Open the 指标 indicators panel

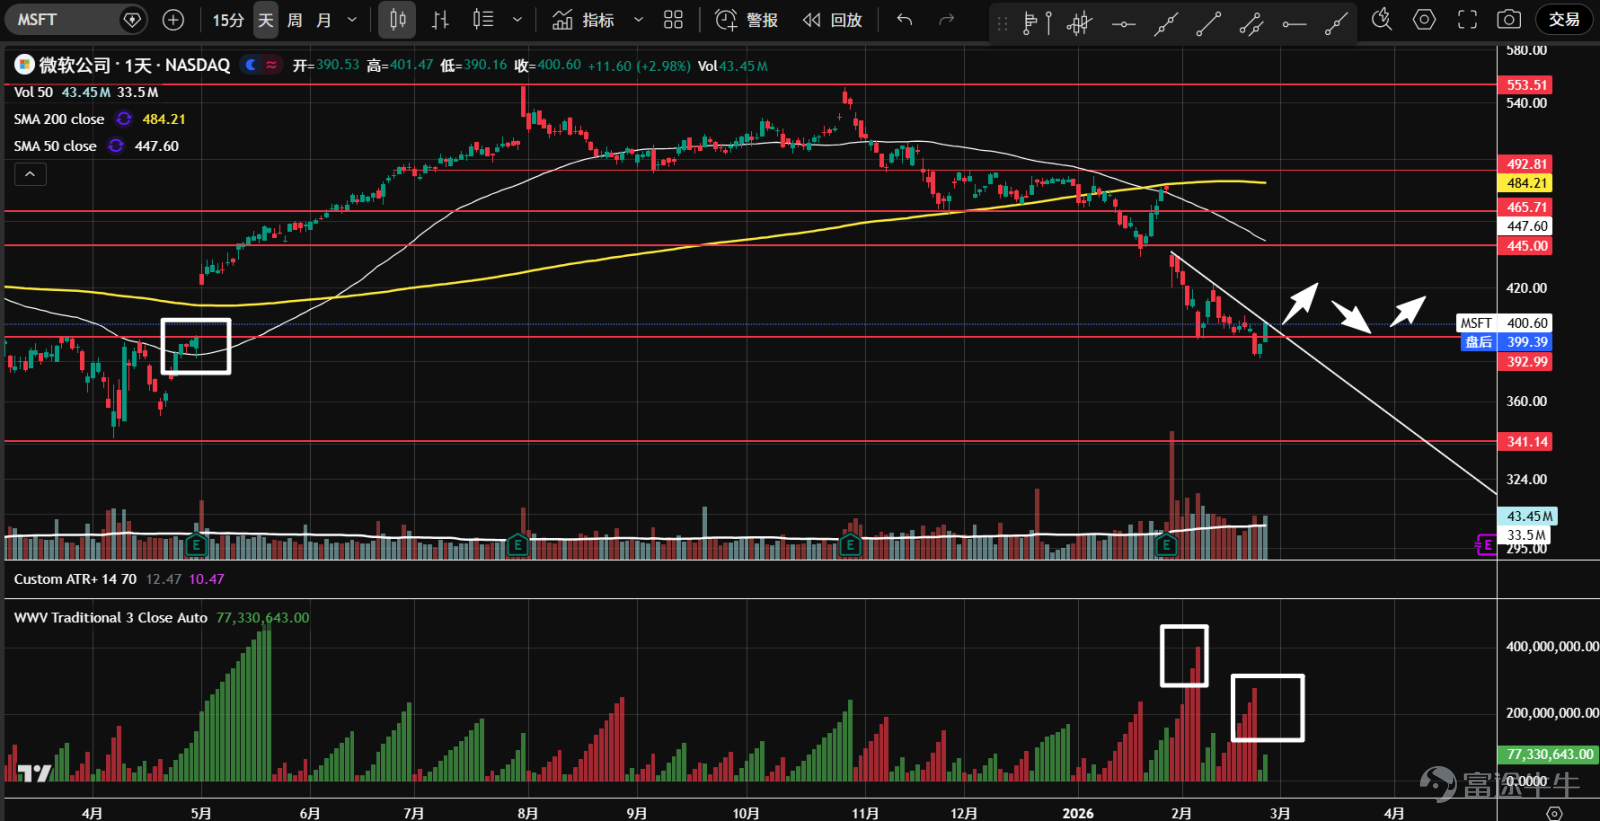coord(584,19)
